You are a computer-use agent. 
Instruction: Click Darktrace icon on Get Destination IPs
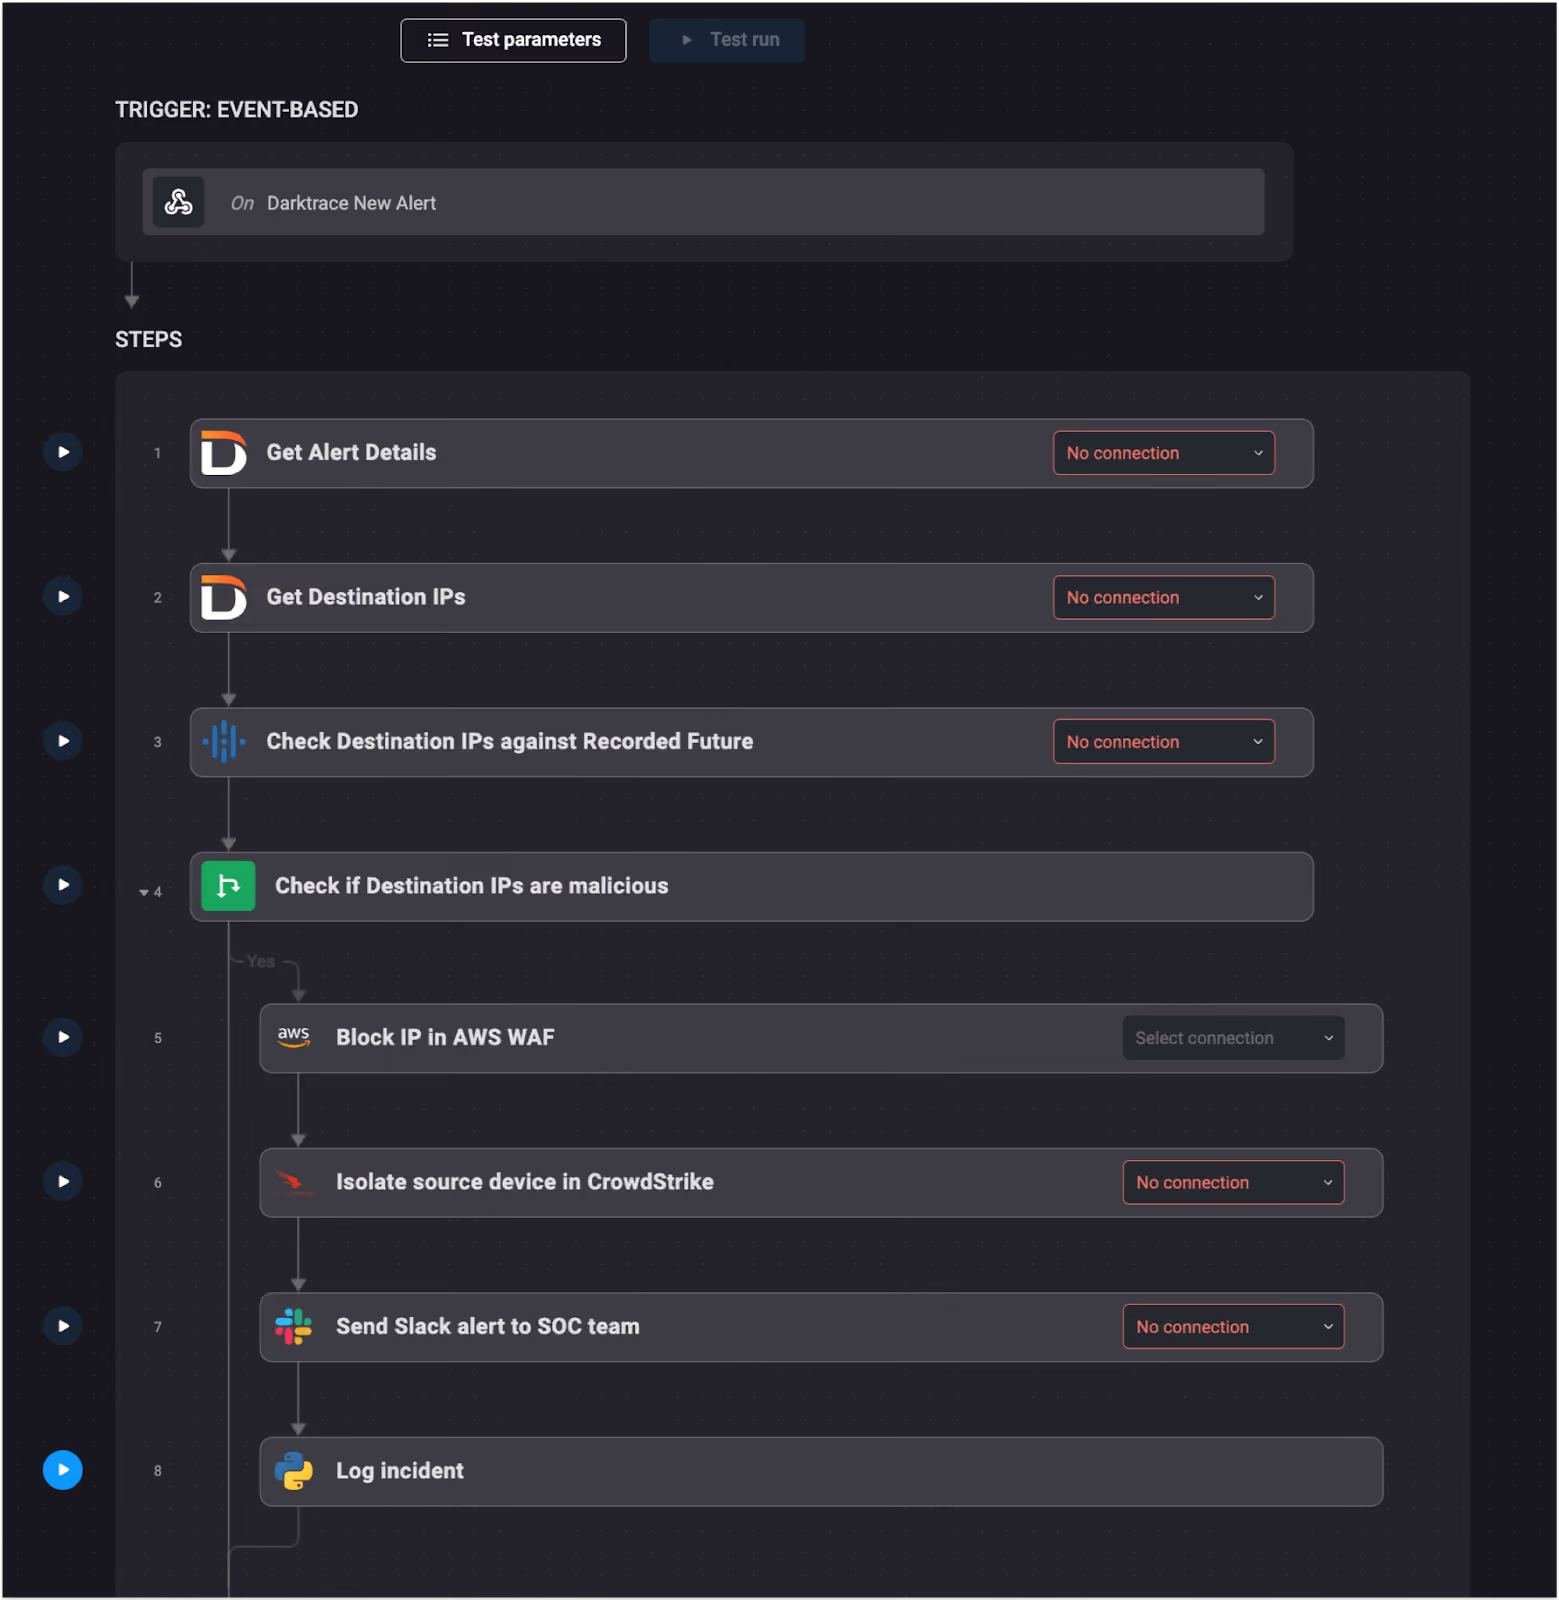223,597
